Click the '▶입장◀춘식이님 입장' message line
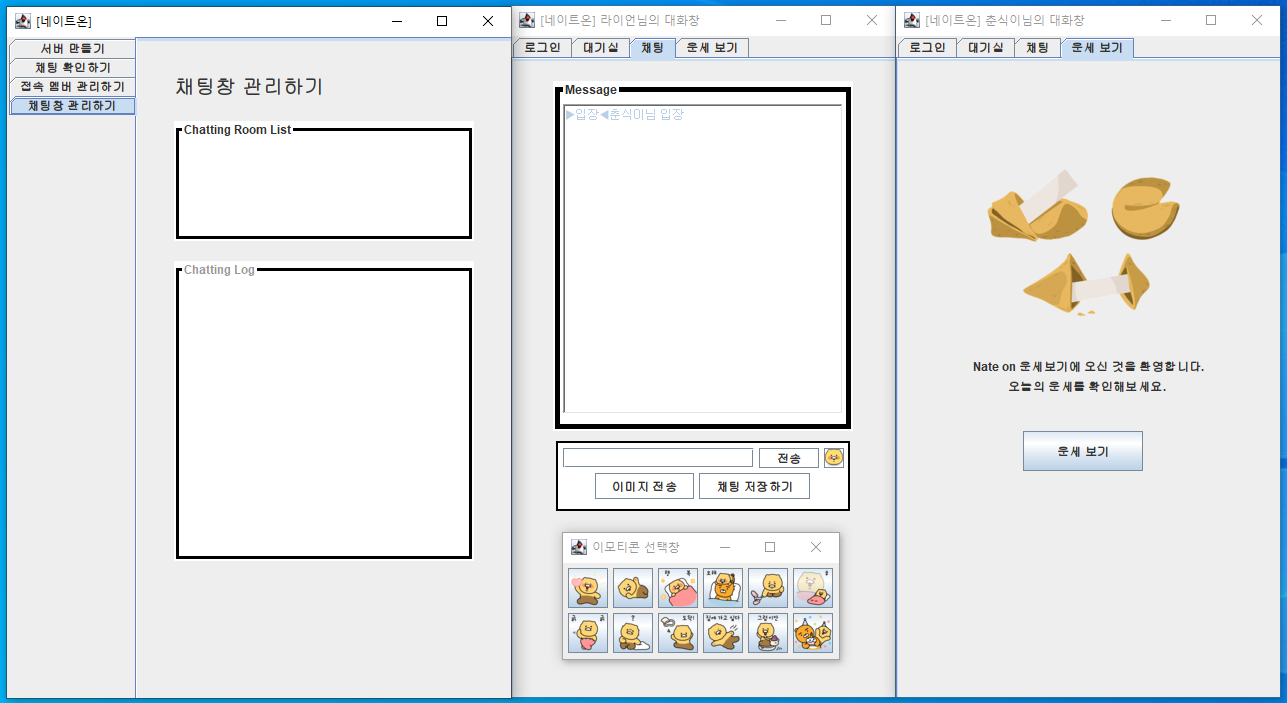1287x703 pixels. [625, 114]
